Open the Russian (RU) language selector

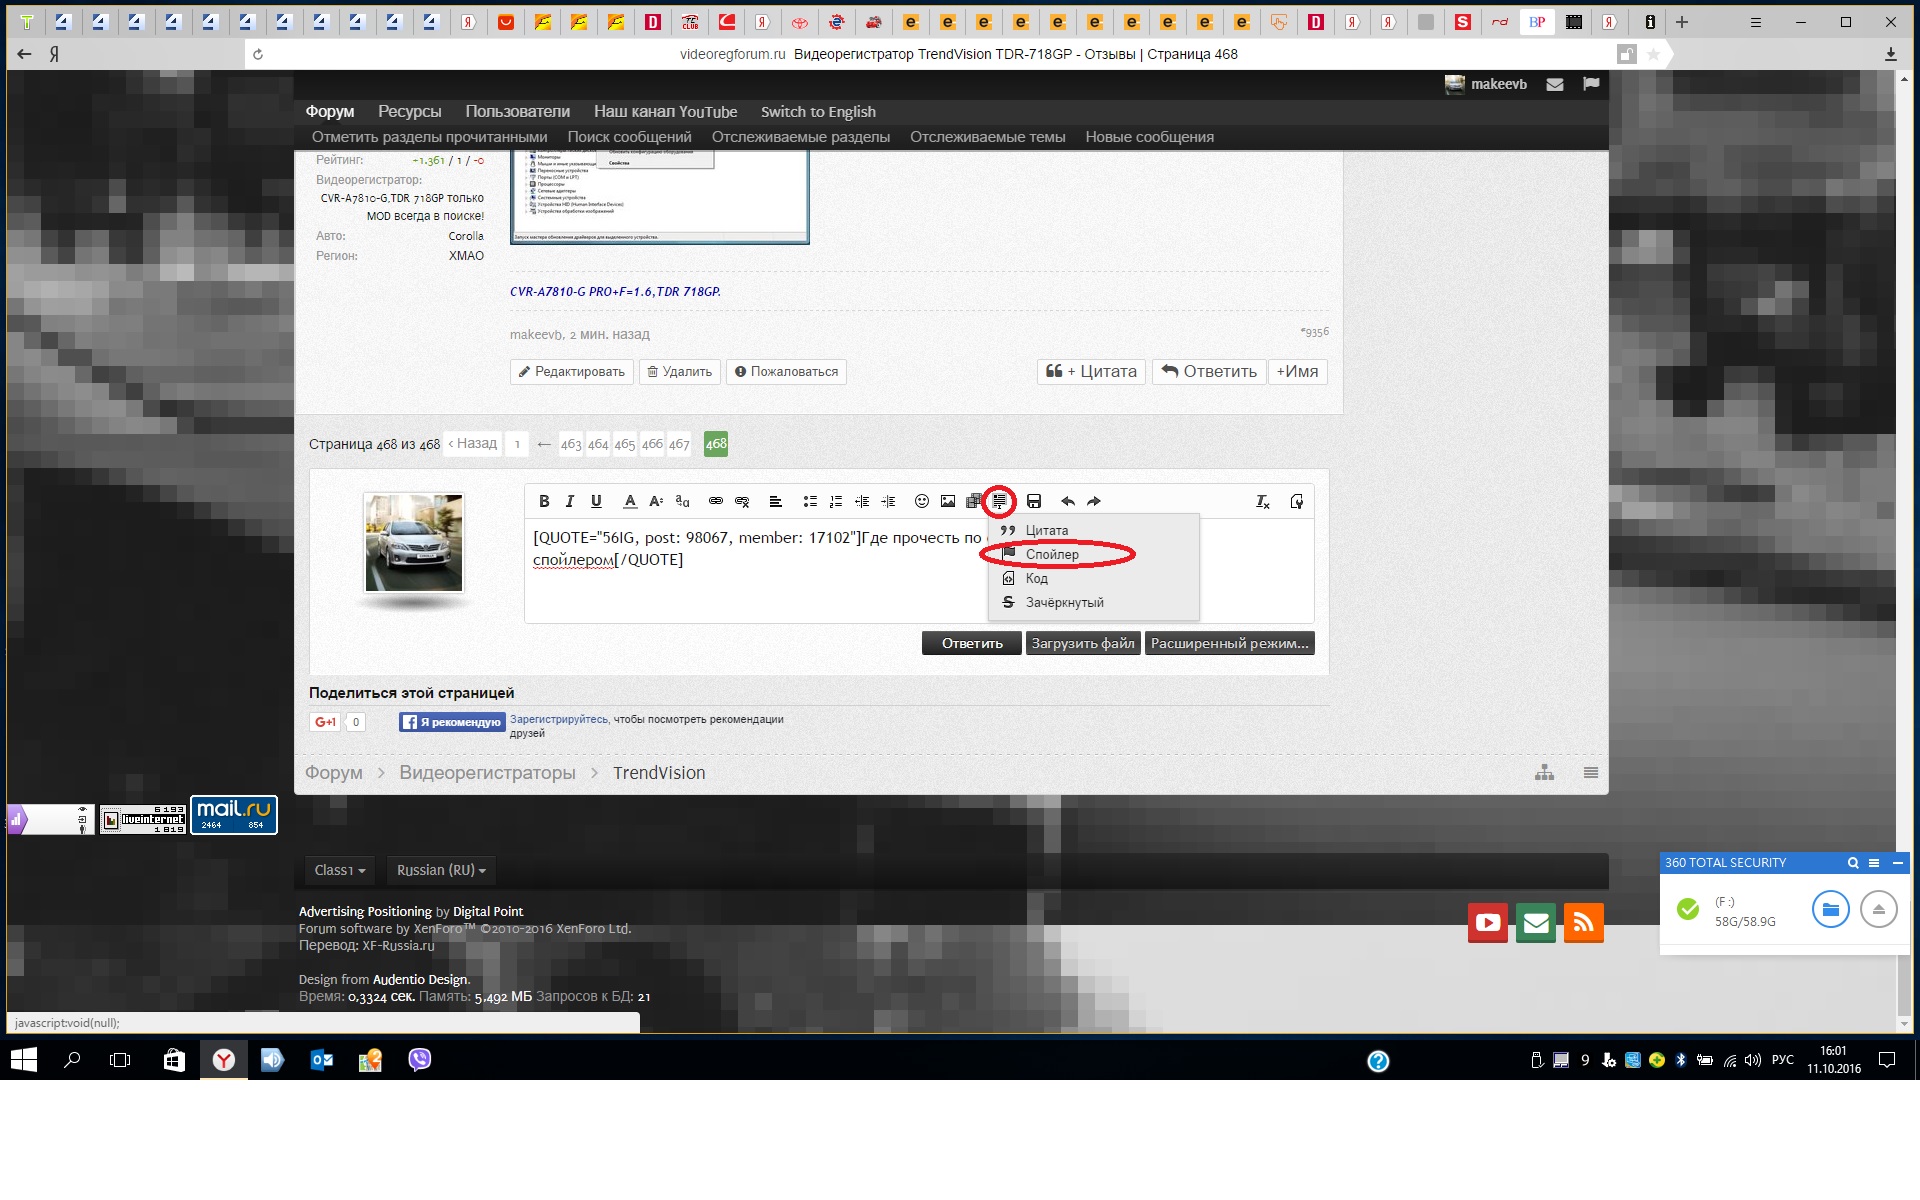pos(441,870)
